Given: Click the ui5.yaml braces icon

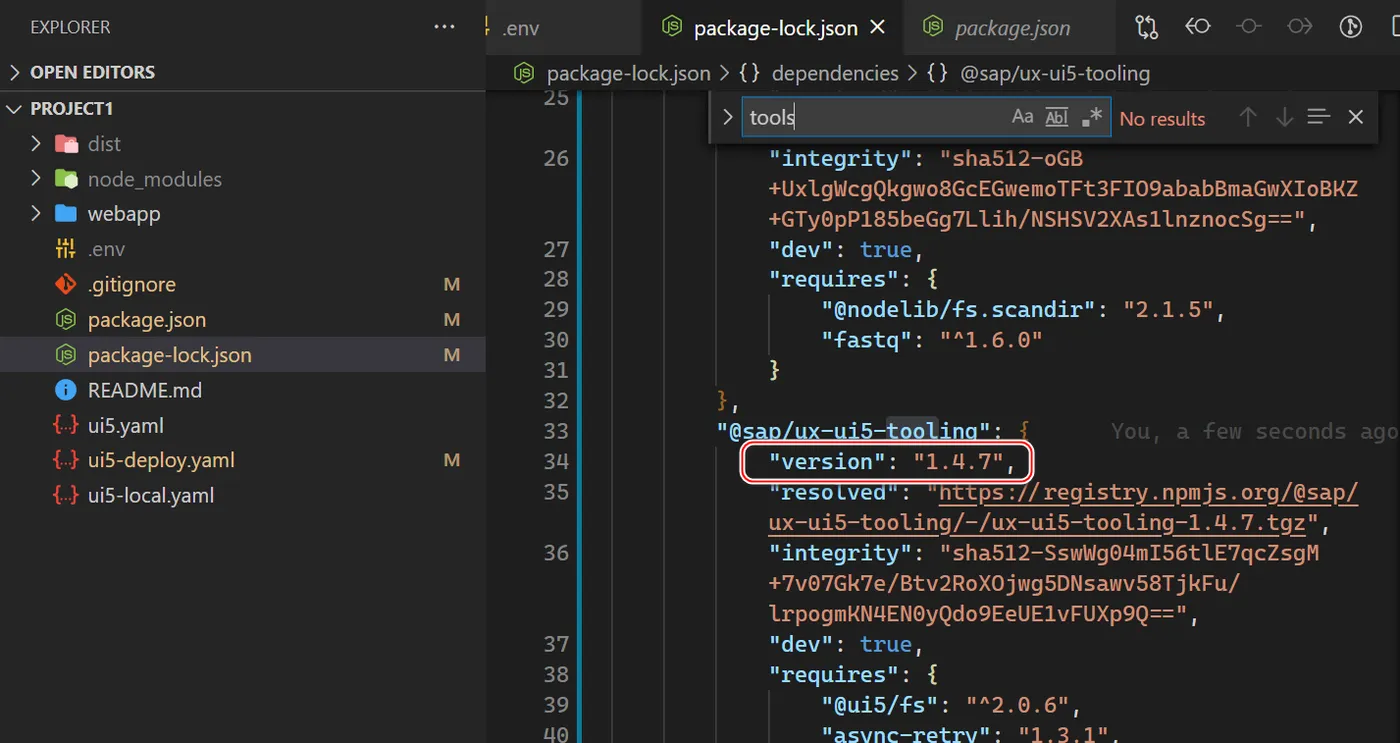Looking at the screenshot, I should pos(66,425).
